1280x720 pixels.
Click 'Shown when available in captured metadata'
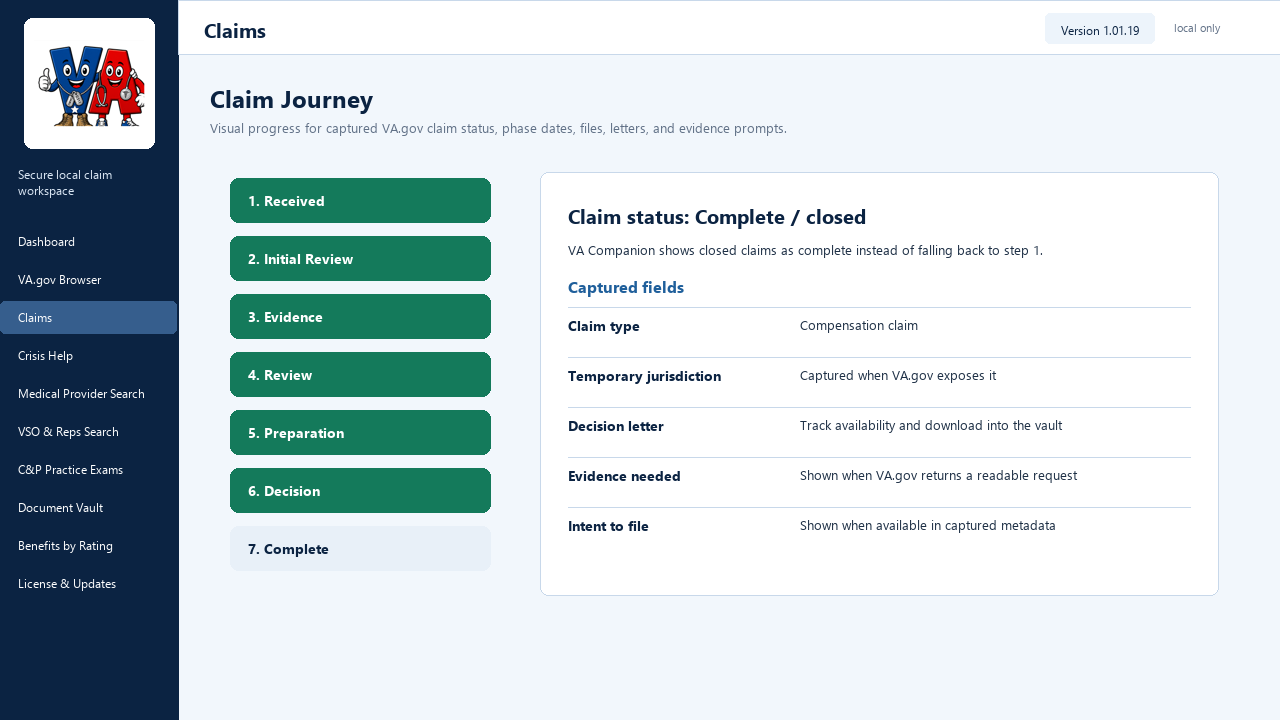(928, 526)
